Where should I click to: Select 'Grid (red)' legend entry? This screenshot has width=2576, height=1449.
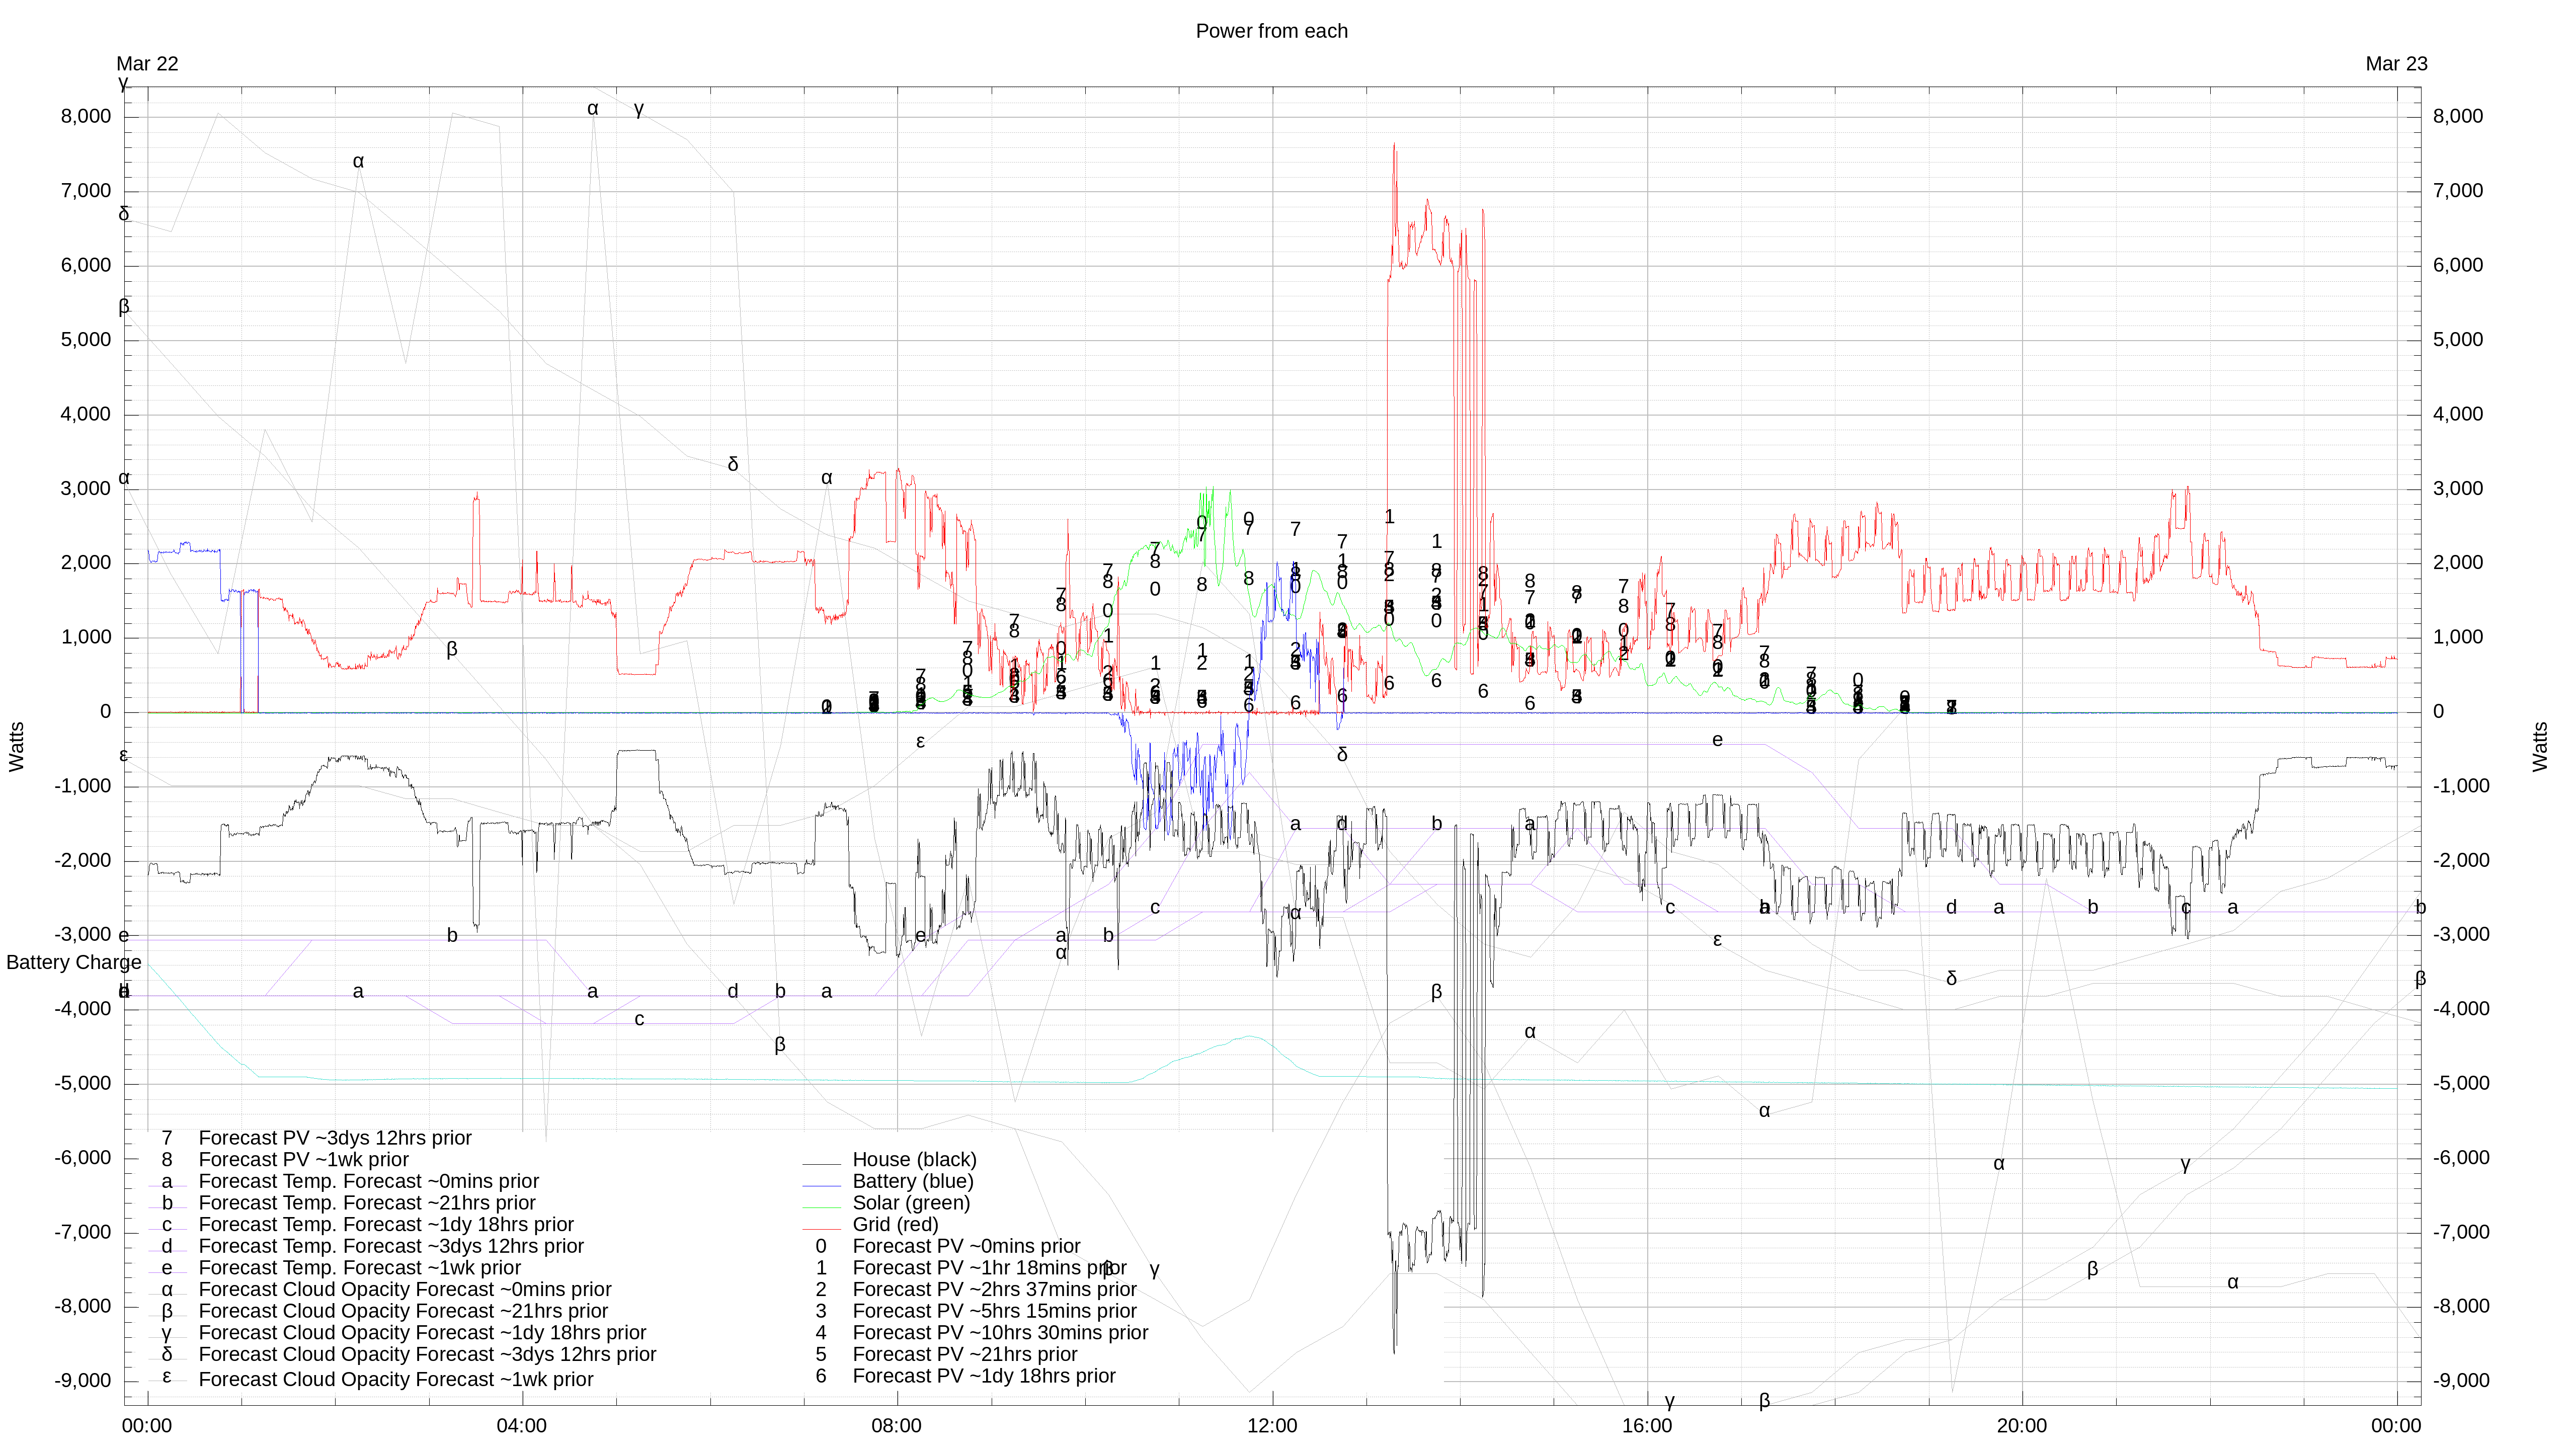pyautogui.click(x=895, y=1225)
